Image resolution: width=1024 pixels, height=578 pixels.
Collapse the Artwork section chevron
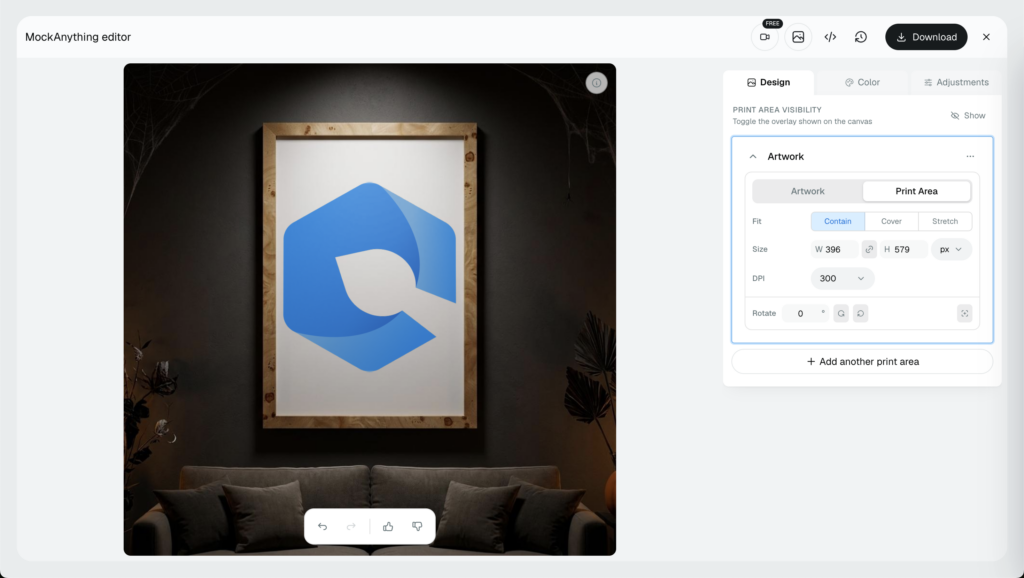753,157
